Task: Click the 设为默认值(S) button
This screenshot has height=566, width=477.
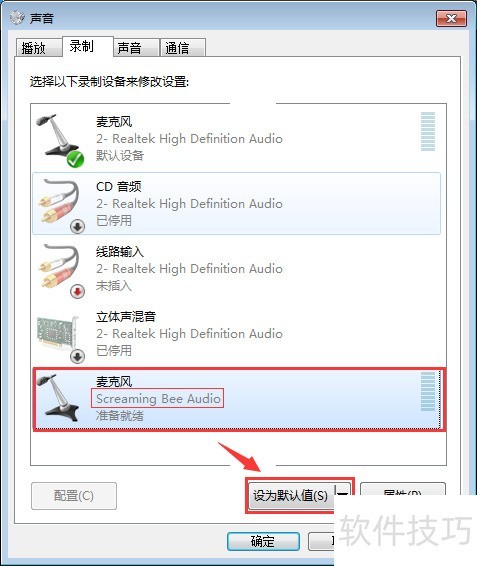Action: tap(292, 495)
